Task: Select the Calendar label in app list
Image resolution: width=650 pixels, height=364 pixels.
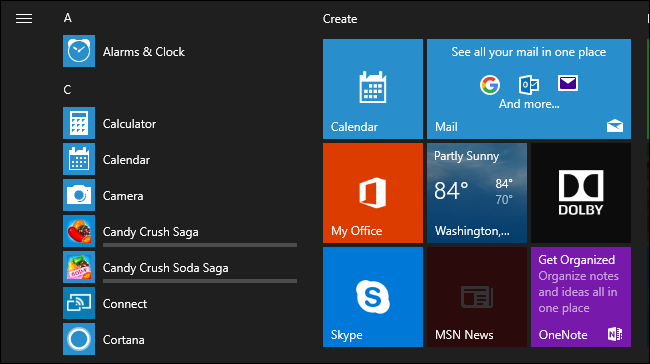Action: click(126, 160)
